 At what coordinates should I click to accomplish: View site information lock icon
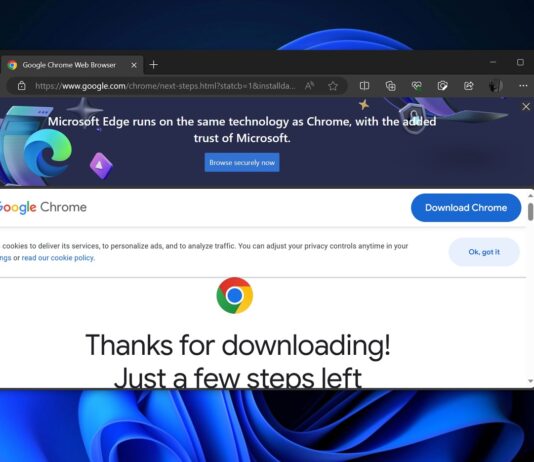click(x=21, y=85)
